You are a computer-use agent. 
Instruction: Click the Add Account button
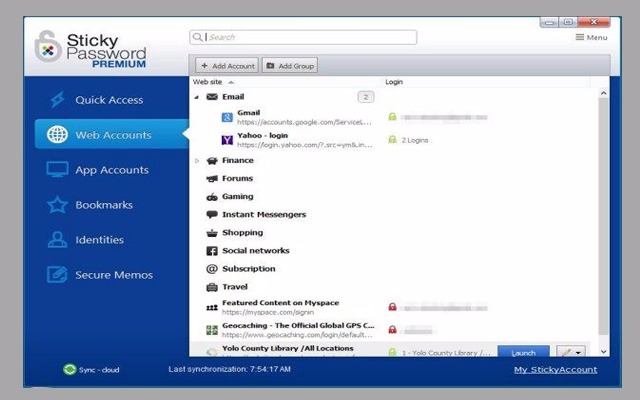click(x=227, y=66)
